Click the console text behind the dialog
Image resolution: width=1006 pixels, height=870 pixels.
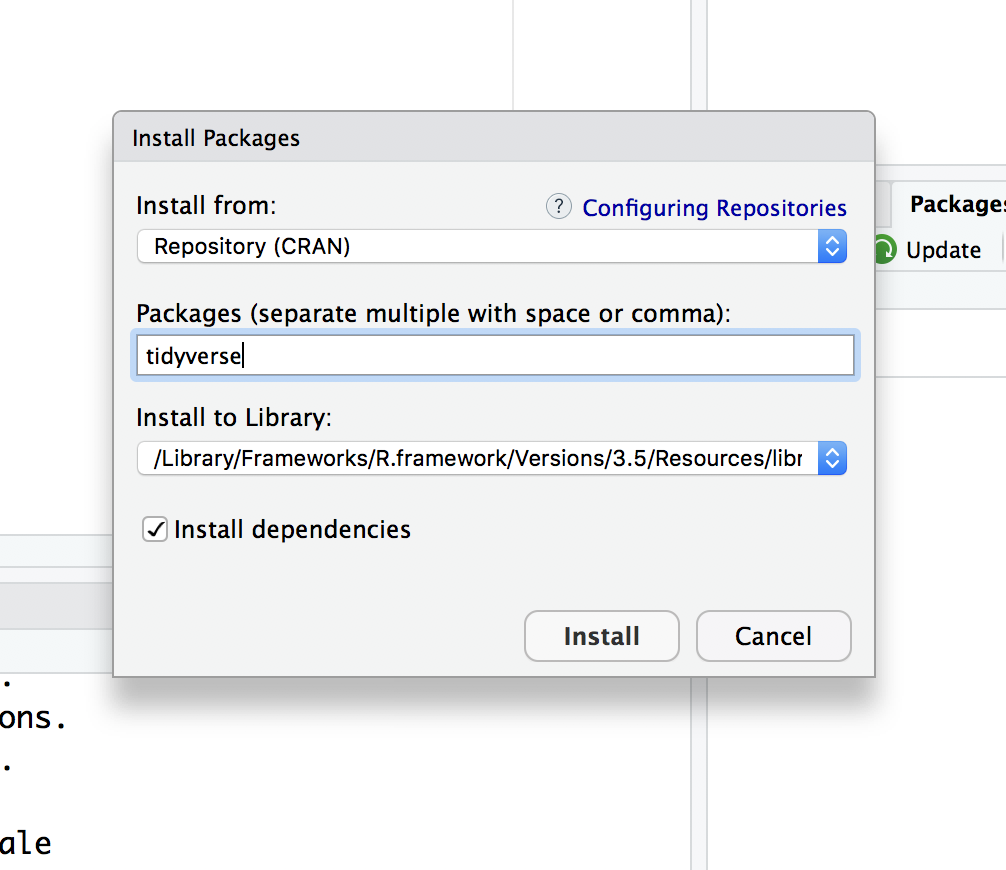pos(35,718)
